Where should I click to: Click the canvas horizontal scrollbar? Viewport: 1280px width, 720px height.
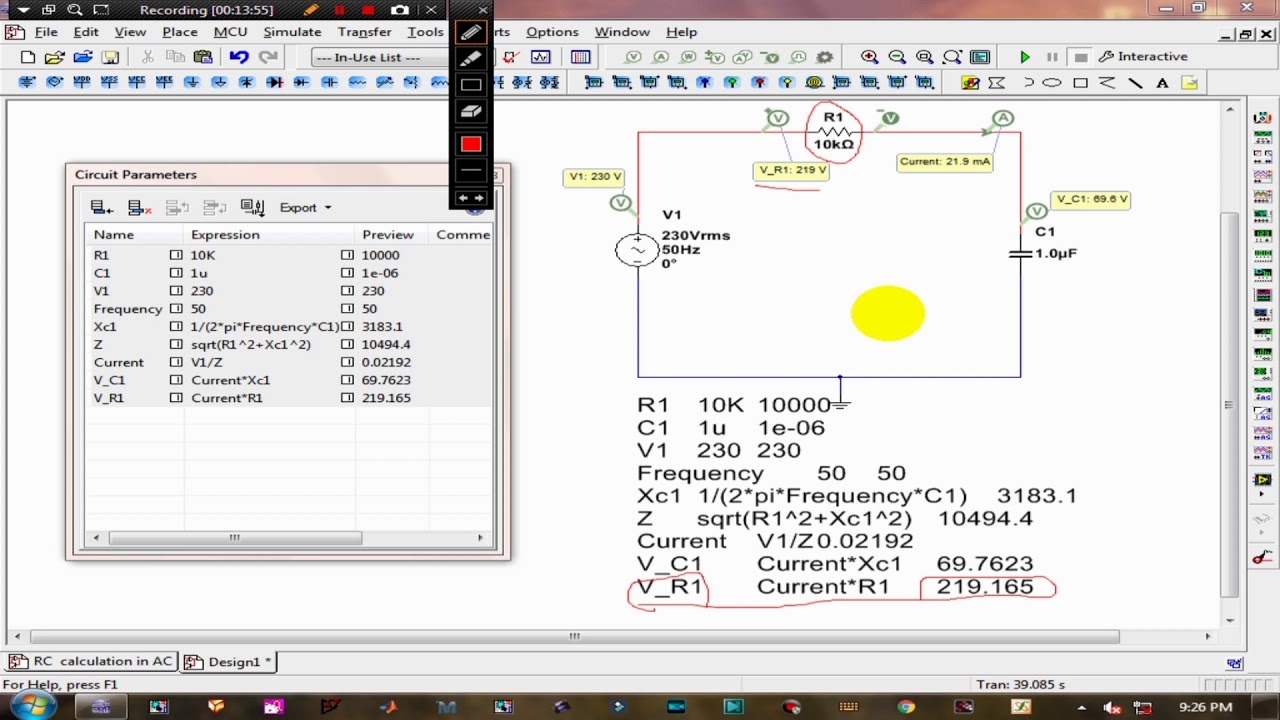(574, 636)
